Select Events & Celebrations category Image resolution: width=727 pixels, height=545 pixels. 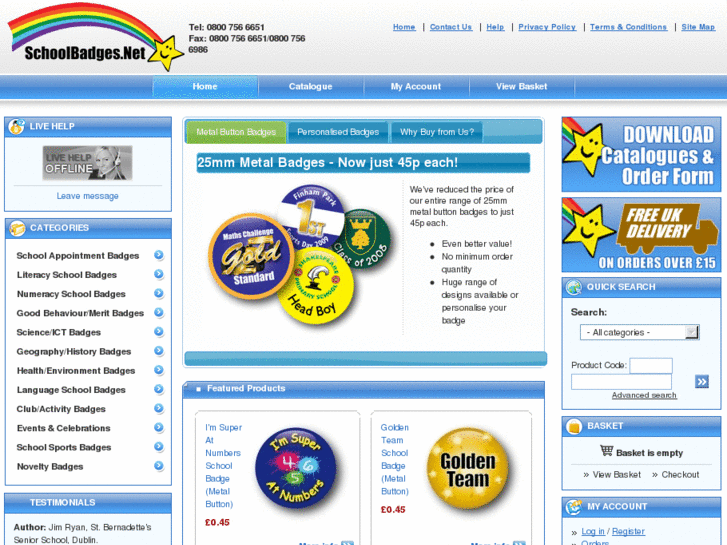[x=64, y=428]
